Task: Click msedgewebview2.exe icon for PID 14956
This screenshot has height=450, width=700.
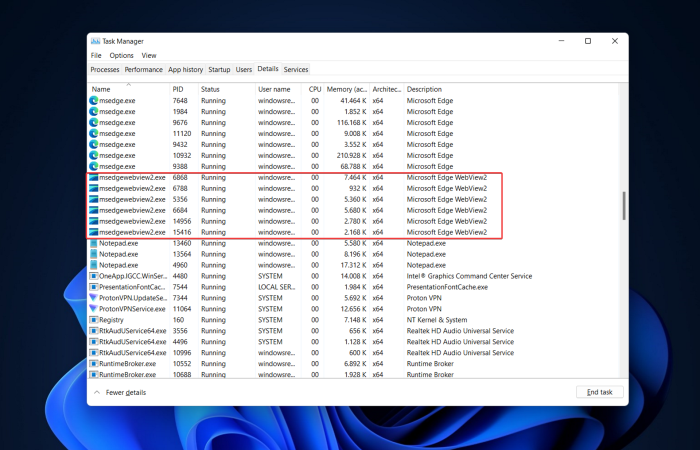Action: click(x=94, y=221)
